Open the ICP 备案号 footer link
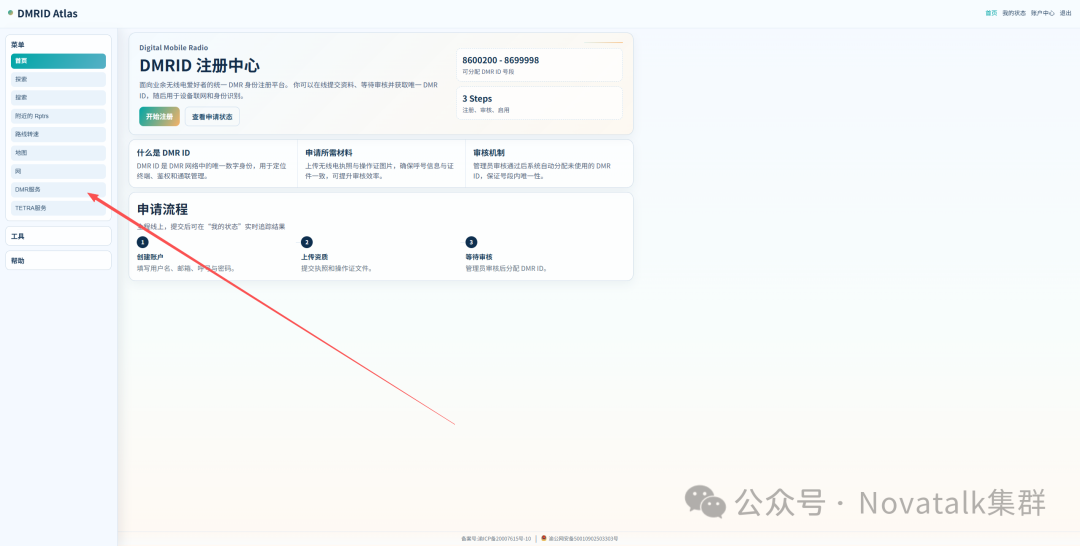This screenshot has width=1080, height=546. click(496, 538)
